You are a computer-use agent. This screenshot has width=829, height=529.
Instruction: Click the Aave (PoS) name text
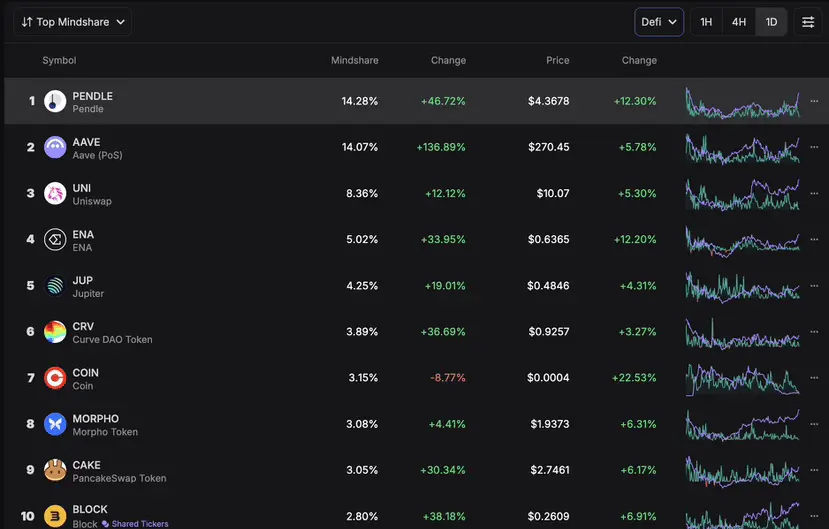[x=97, y=155]
